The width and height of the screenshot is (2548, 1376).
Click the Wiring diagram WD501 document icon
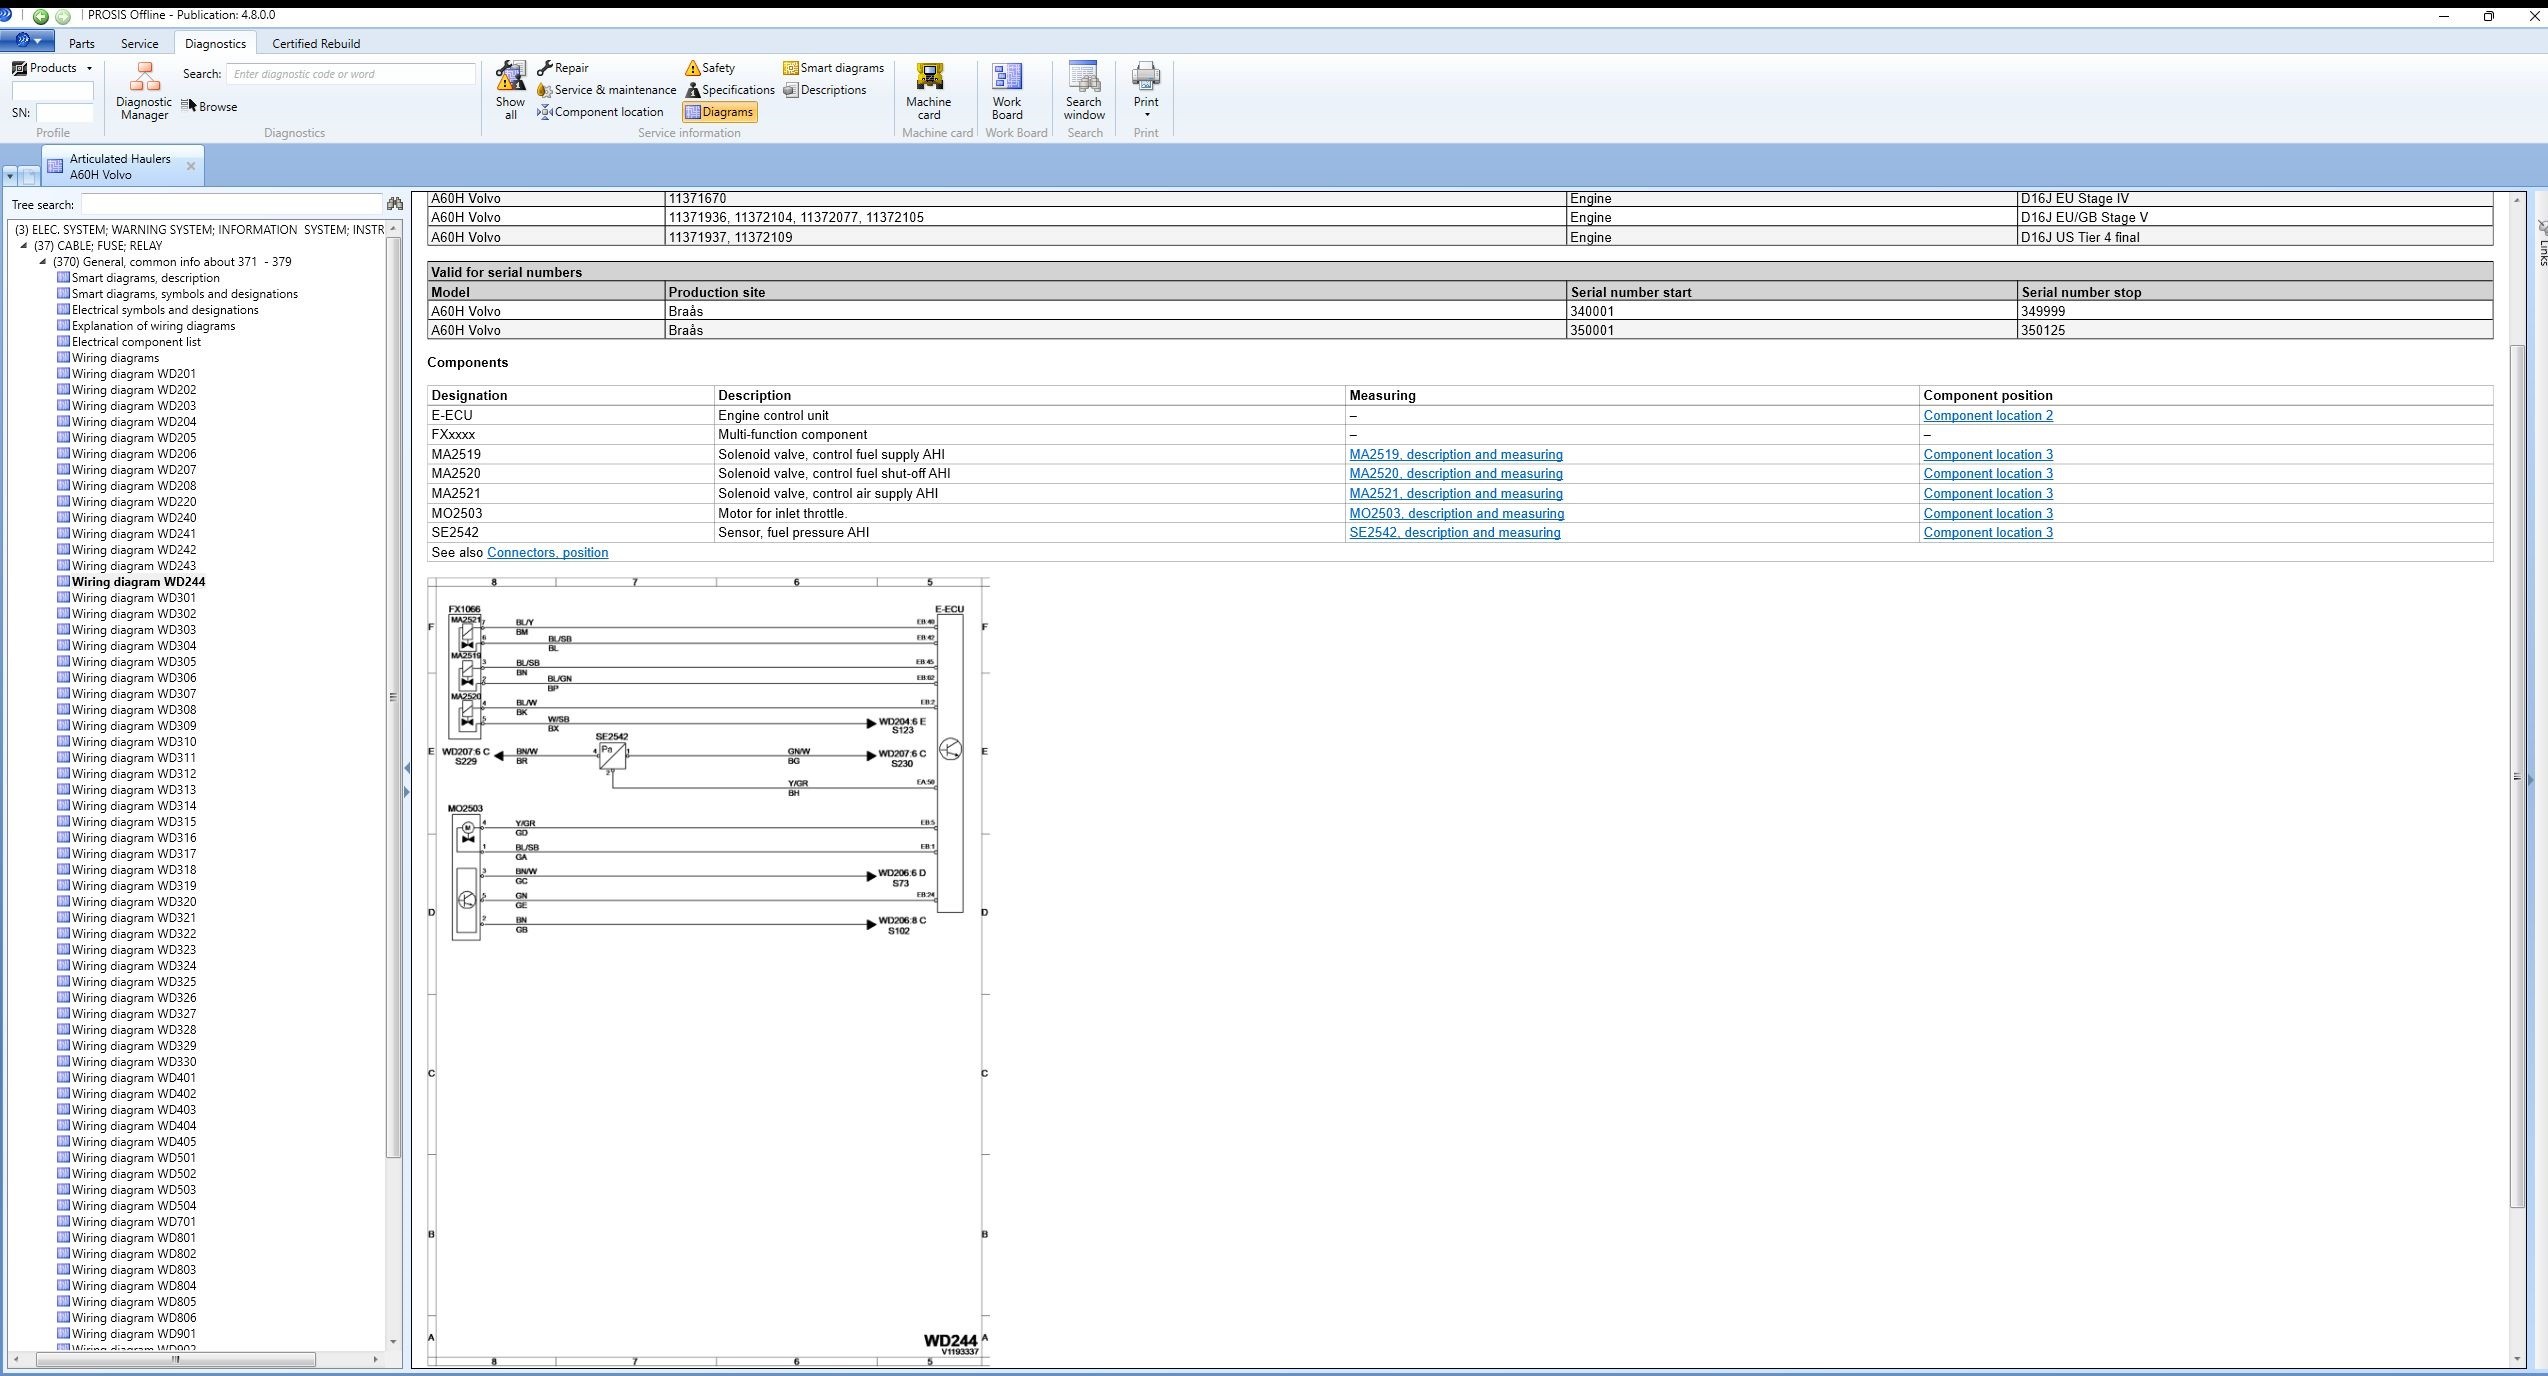(x=64, y=1158)
